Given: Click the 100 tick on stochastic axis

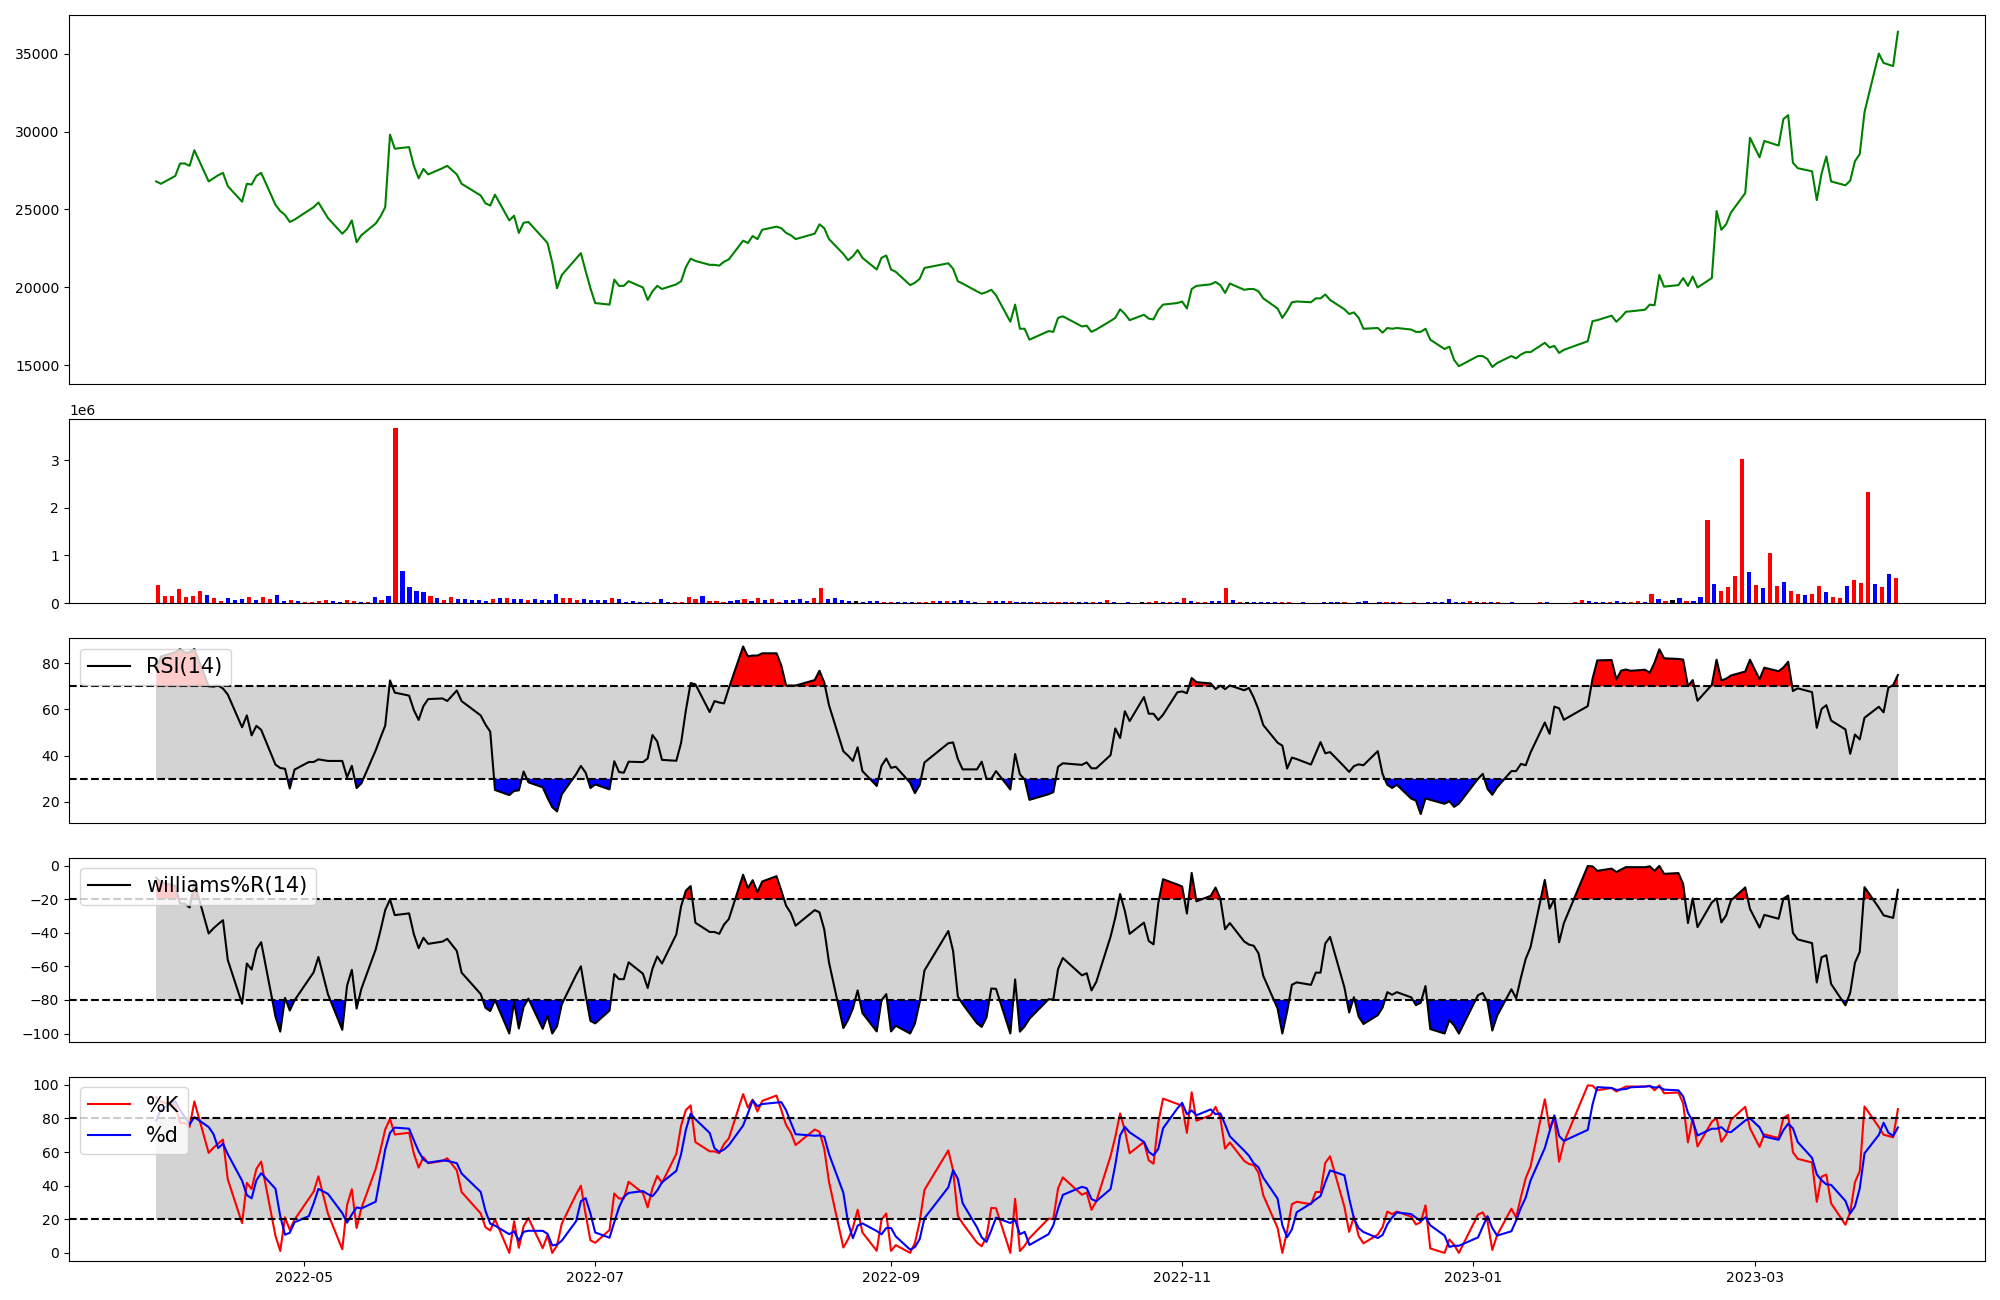Looking at the screenshot, I should coord(46,1085).
